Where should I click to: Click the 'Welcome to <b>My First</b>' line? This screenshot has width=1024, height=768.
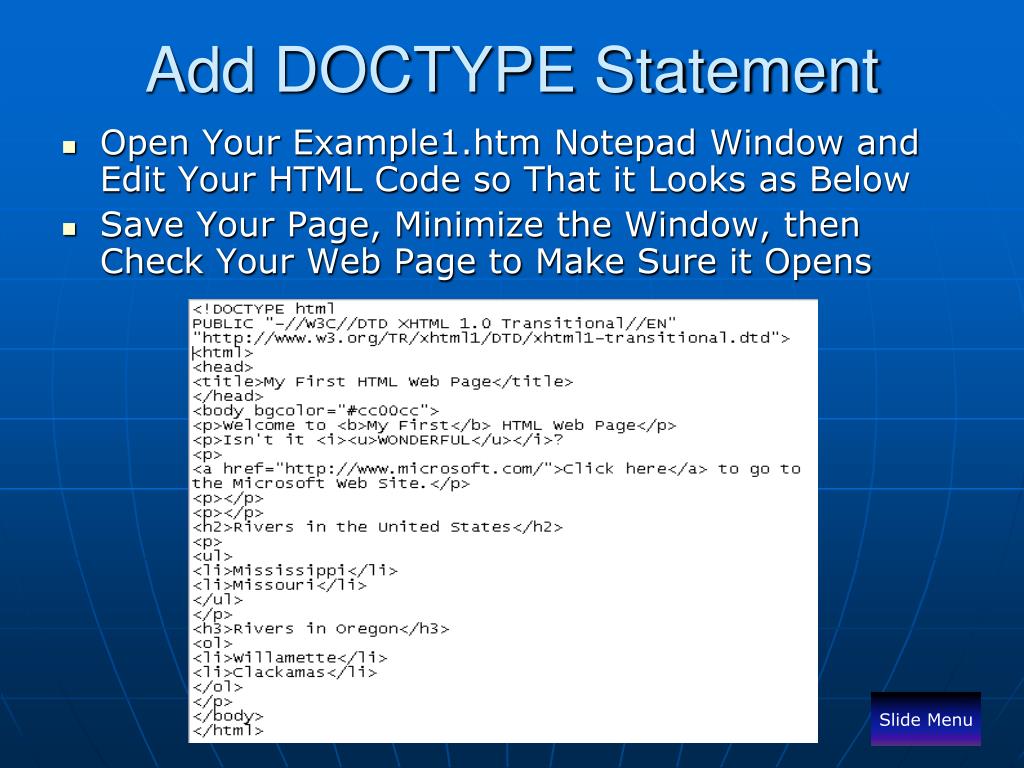[x=434, y=425]
